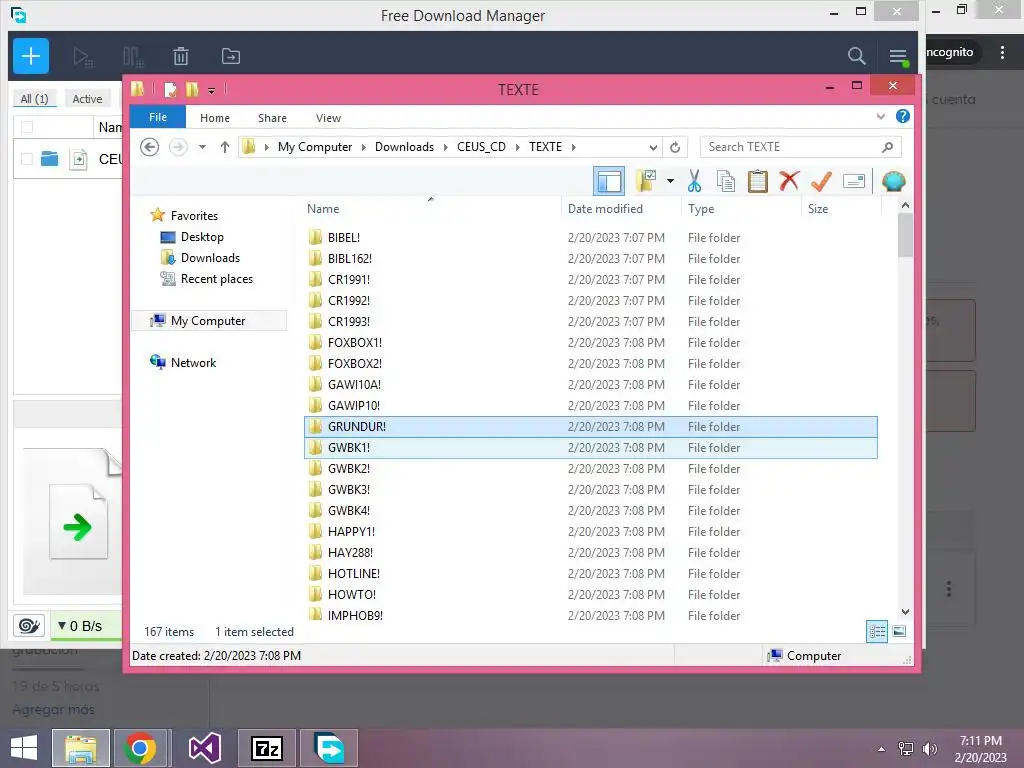Click the move-to-folder icon in Free Download Manager

point(231,57)
